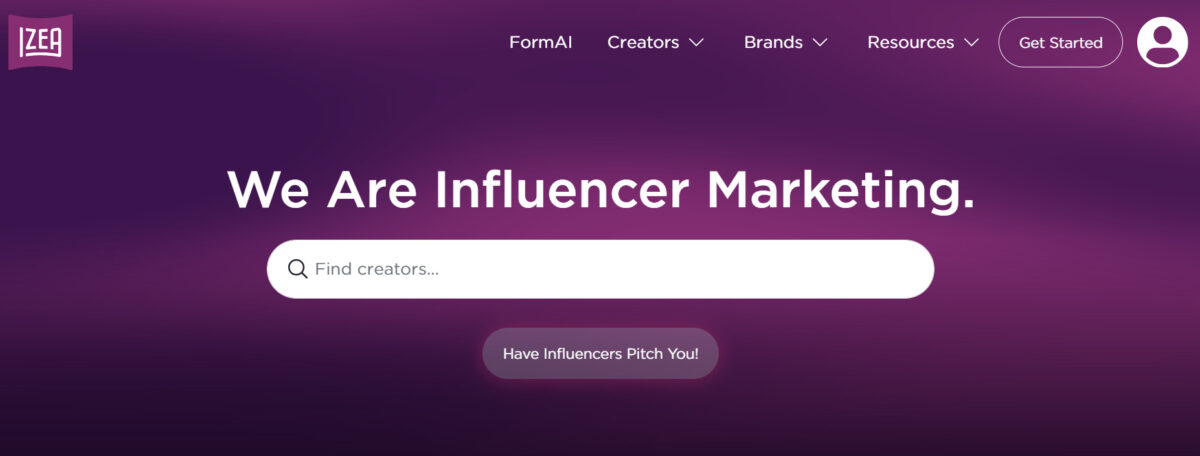Open the FormAI navigation link
This screenshot has height=456, width=1200.
(540, 43)
